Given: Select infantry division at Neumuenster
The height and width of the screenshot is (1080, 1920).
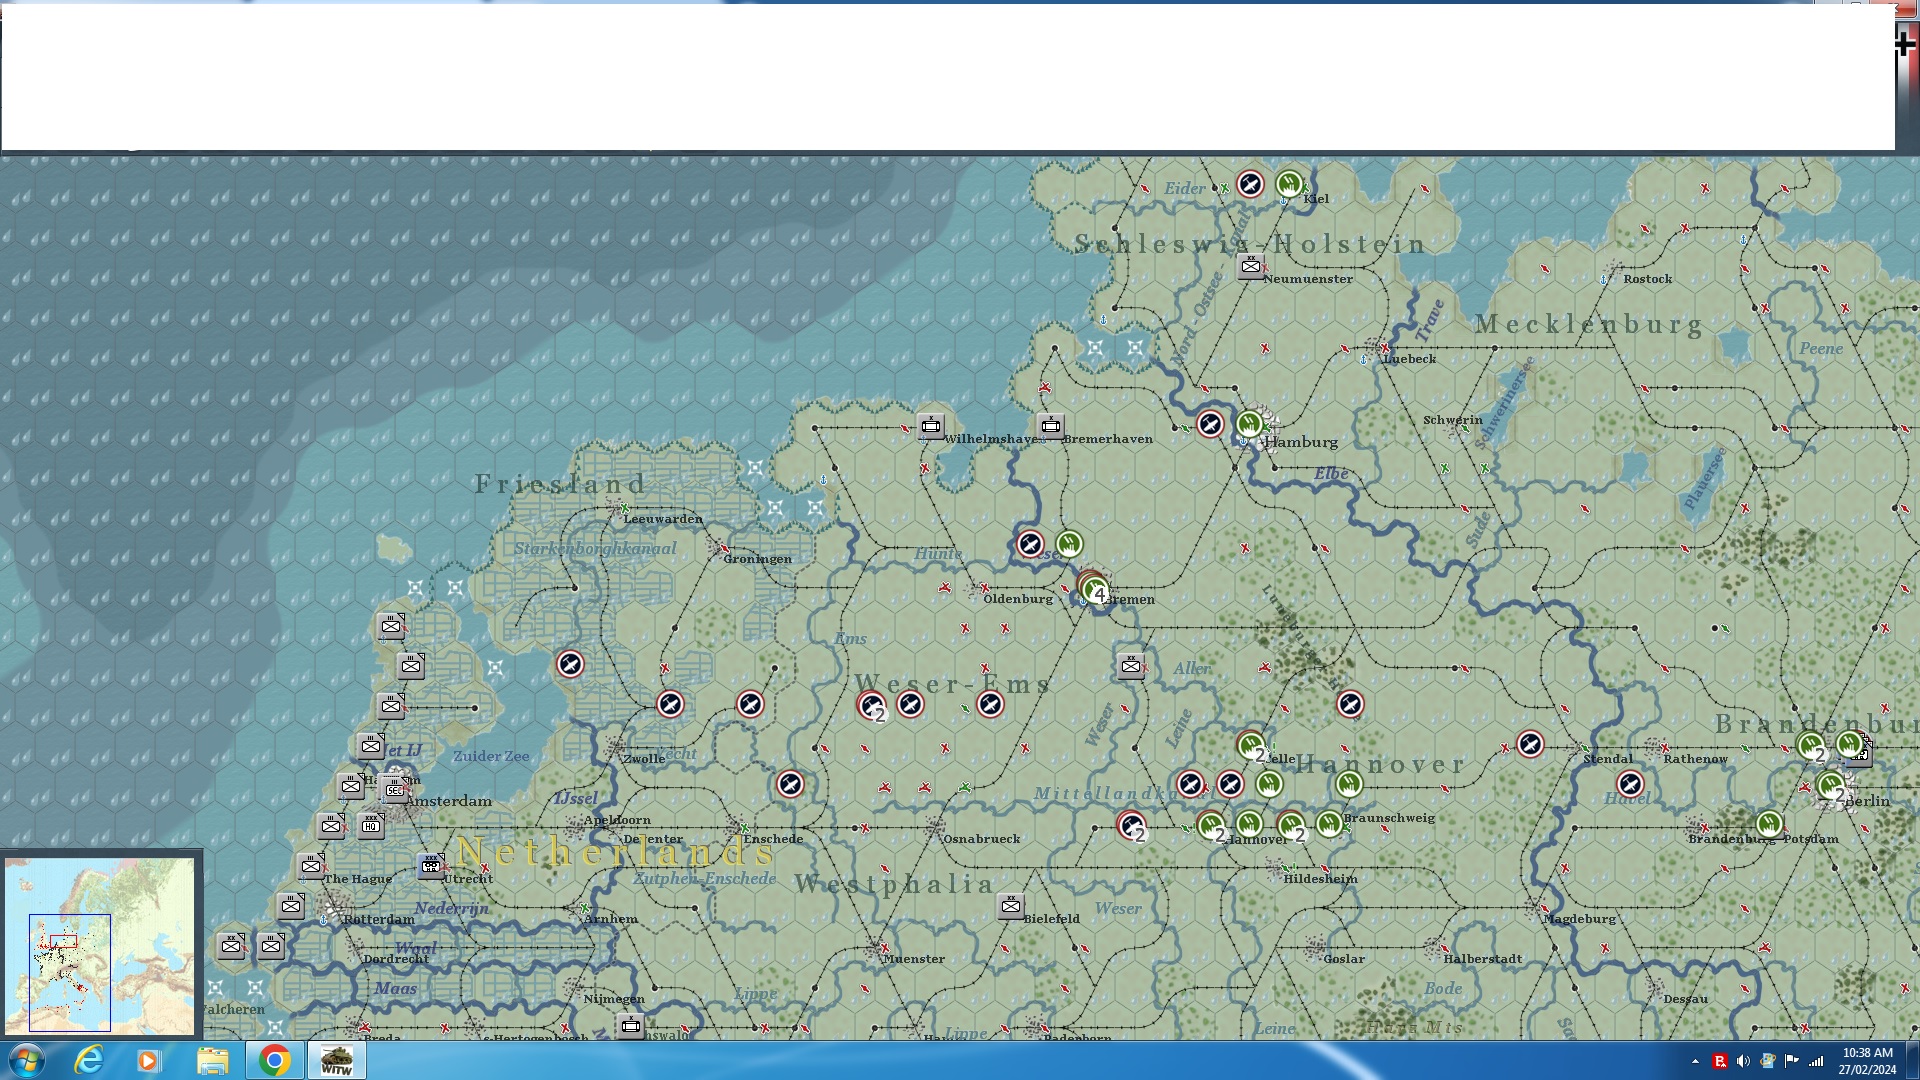Looking at the screenshot, I should click(x=1250, y=266).
